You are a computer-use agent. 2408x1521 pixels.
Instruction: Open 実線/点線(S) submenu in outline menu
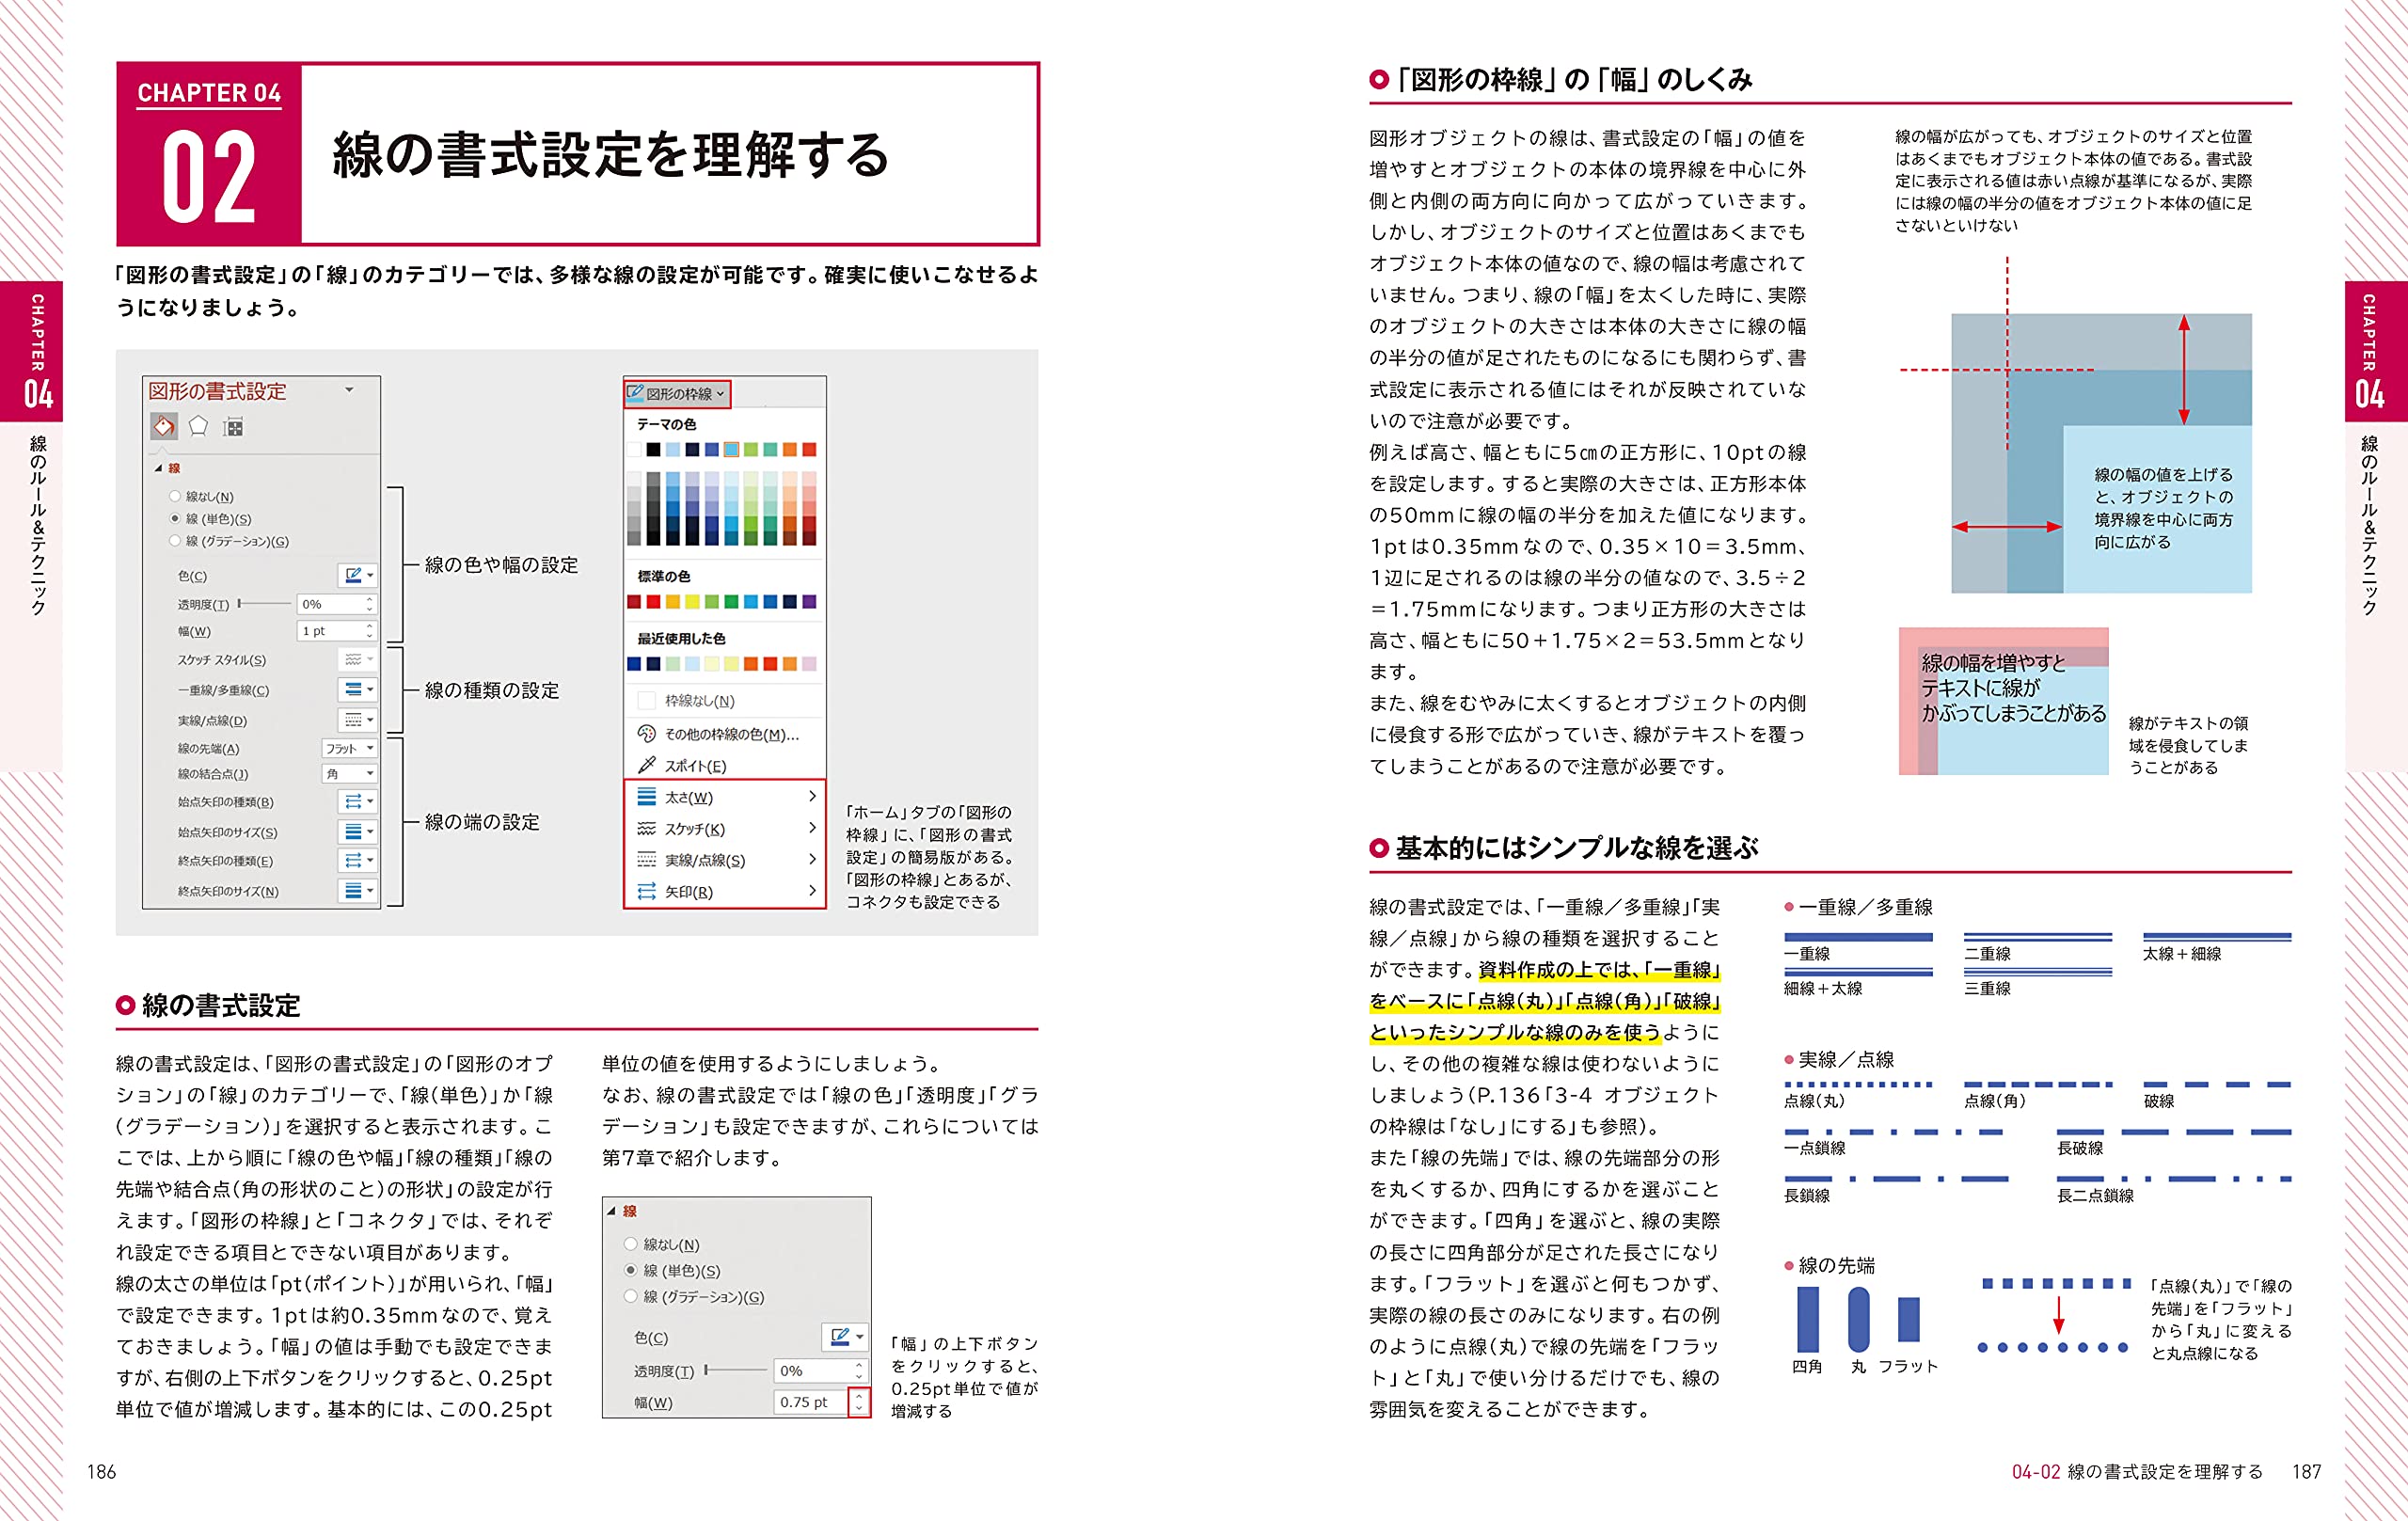coord(725,860)
